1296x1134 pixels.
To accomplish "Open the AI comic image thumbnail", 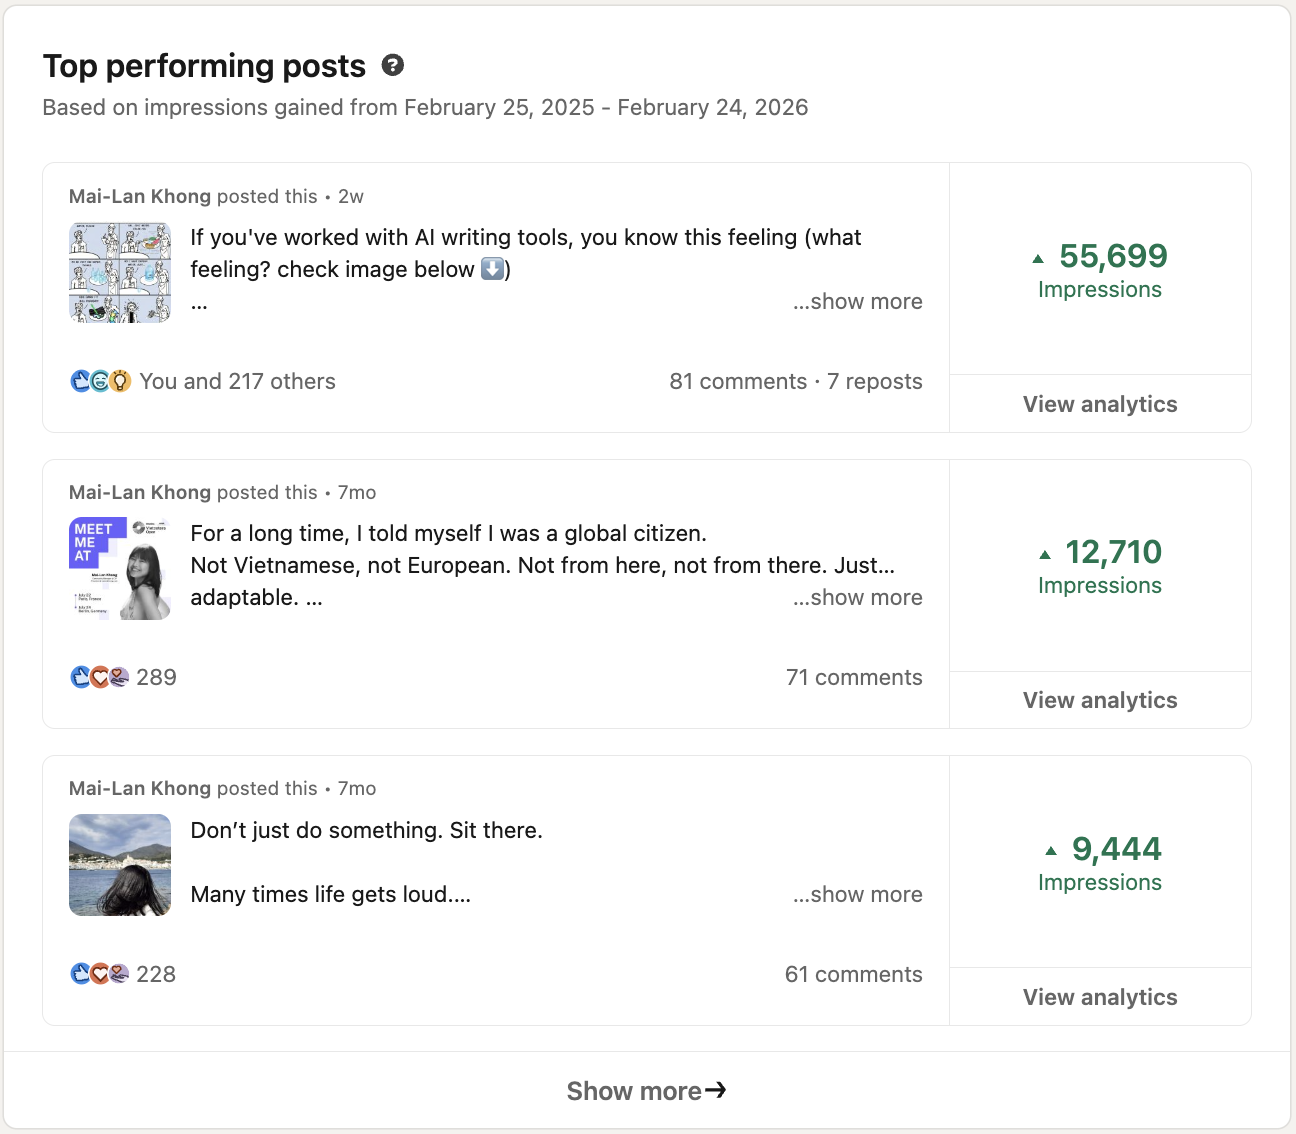I will (119, 271).
